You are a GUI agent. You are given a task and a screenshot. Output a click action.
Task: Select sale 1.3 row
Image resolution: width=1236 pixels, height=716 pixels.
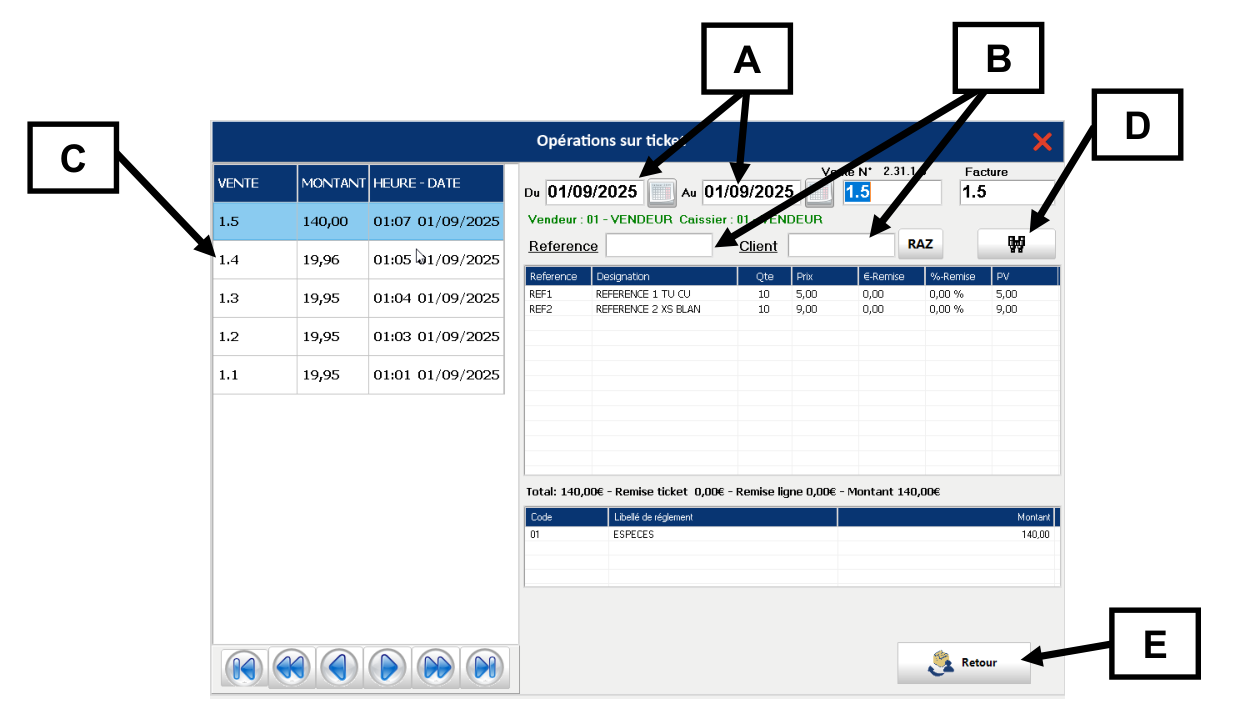click(x=358, y=298)
